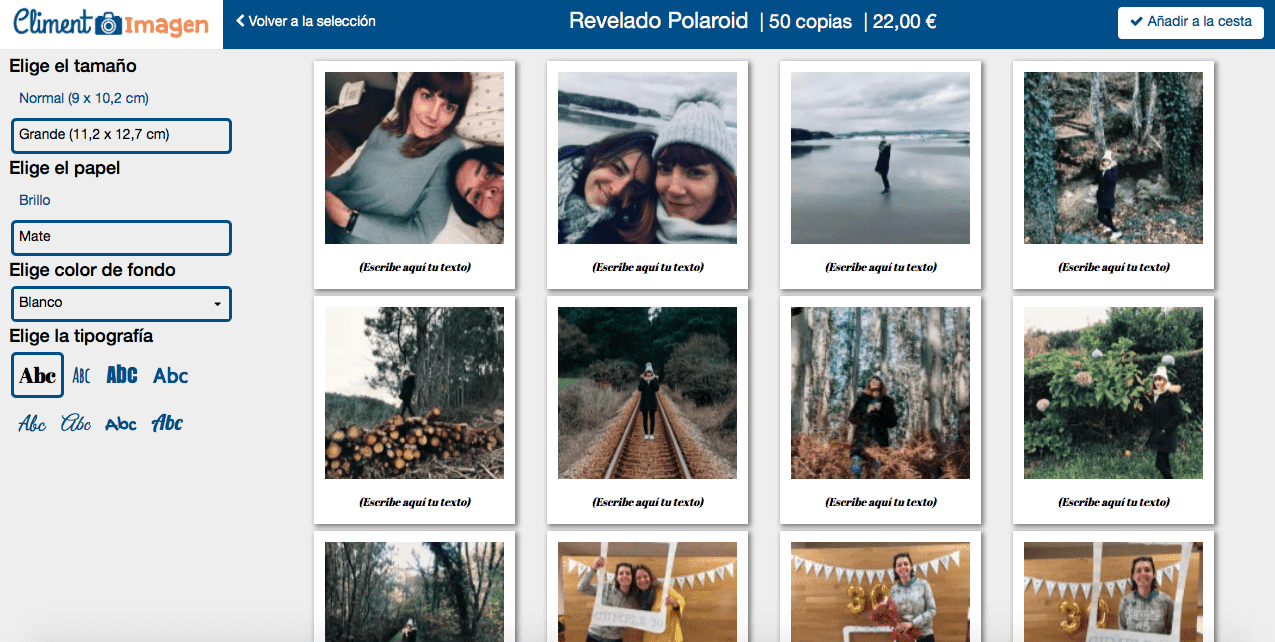Screen dimensions: 1275x642
Task: Select the photo beside the hydrangea bush
Action: coord(1113,393)
